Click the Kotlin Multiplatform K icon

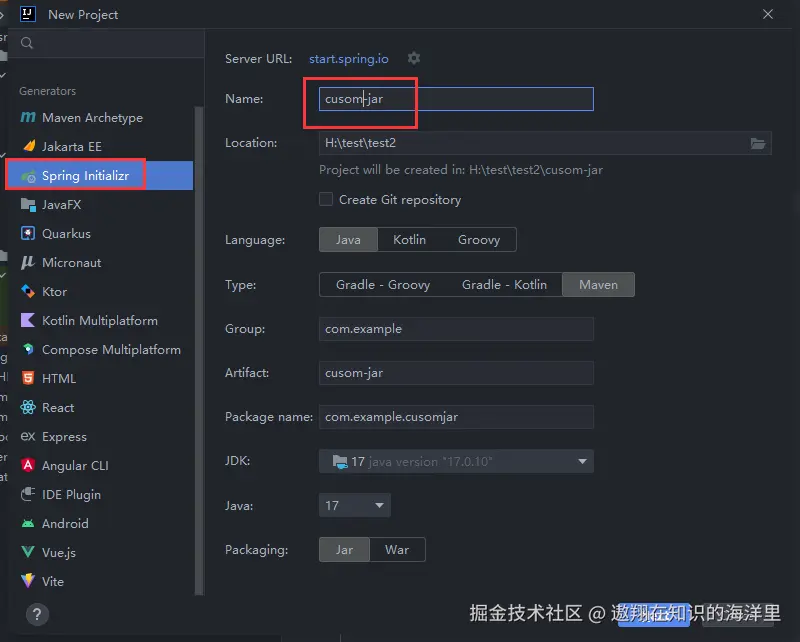[x=28, y=320]
